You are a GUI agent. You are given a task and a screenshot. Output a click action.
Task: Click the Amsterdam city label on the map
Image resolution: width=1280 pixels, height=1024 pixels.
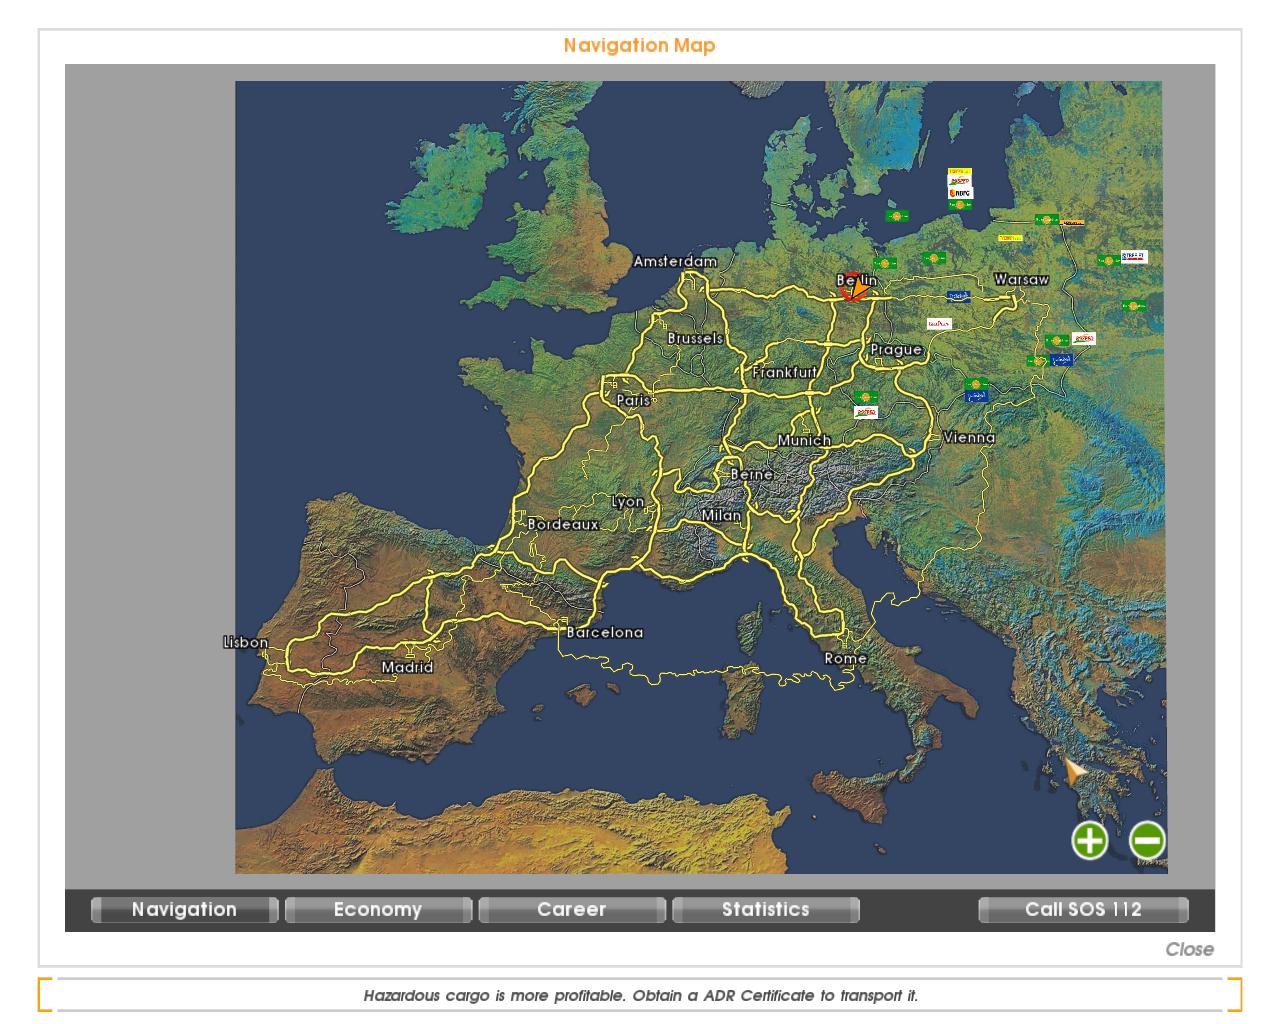click(x=675, y=262)
